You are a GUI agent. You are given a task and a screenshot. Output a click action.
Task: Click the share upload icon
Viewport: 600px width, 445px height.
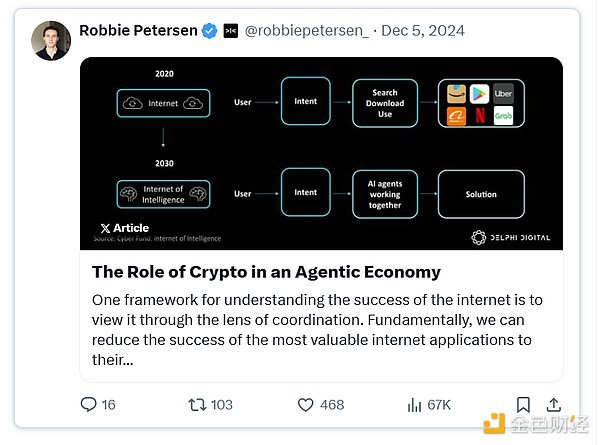(x=552, y=404)
